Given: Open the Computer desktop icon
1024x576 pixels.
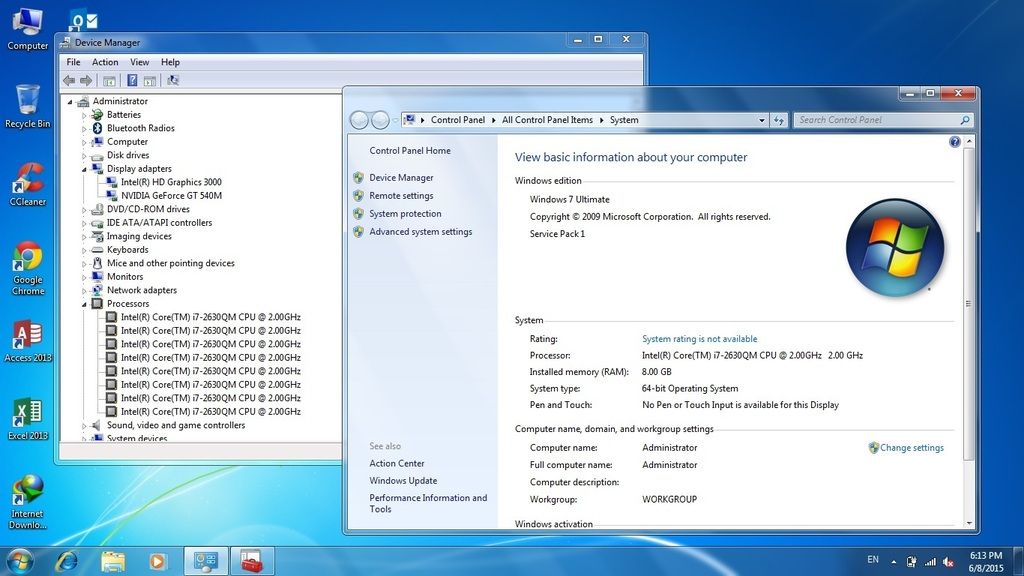Looking at the screenshot, I should 27,29.
